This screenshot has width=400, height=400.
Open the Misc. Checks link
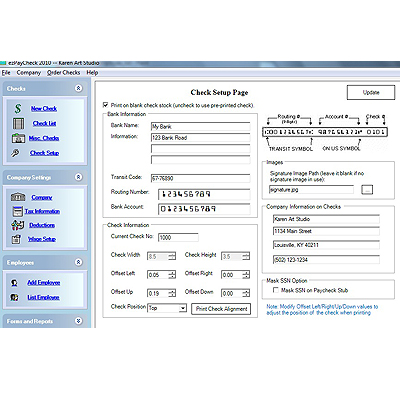(x=44, y=138)
